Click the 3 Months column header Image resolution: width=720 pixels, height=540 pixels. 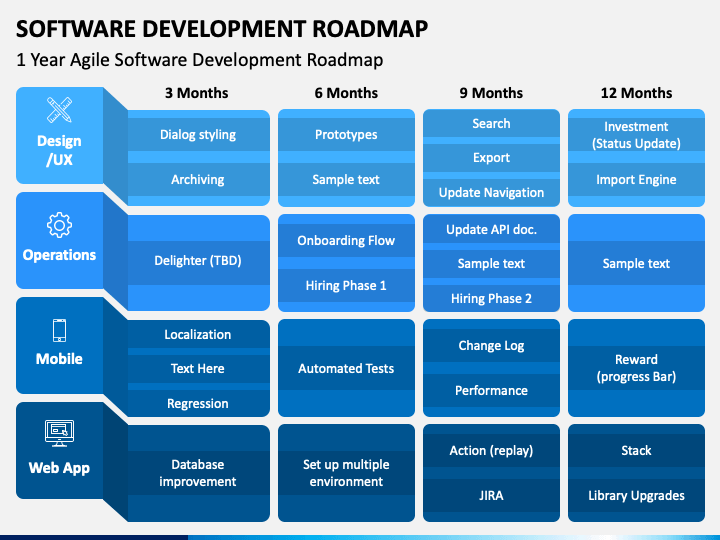[197, 93]
